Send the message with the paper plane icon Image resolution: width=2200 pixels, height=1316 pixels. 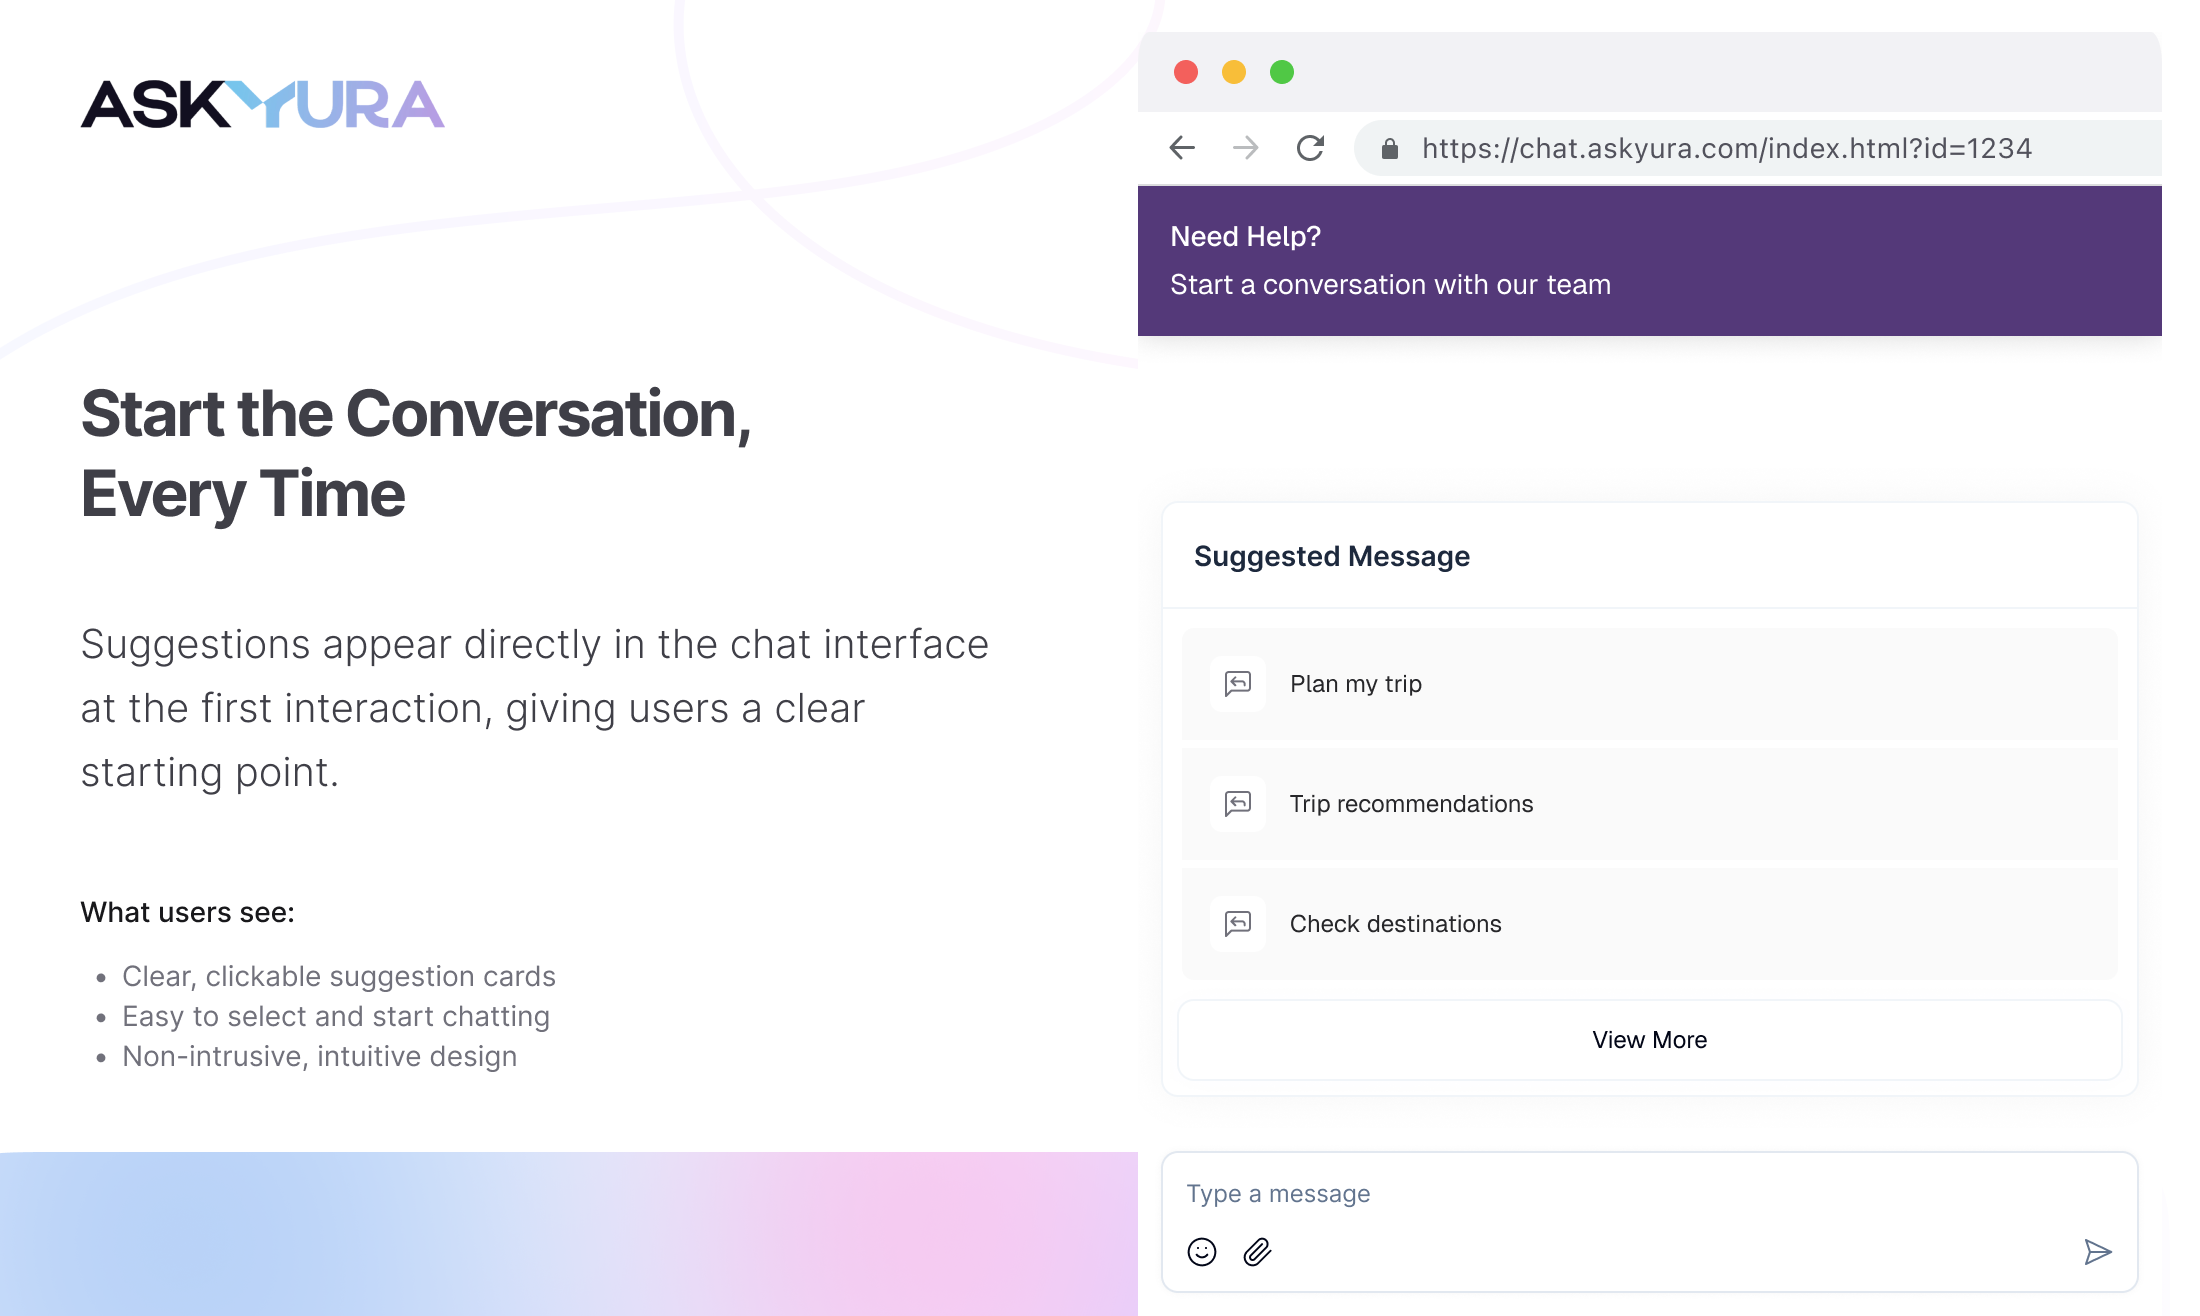[2098, 1251]
